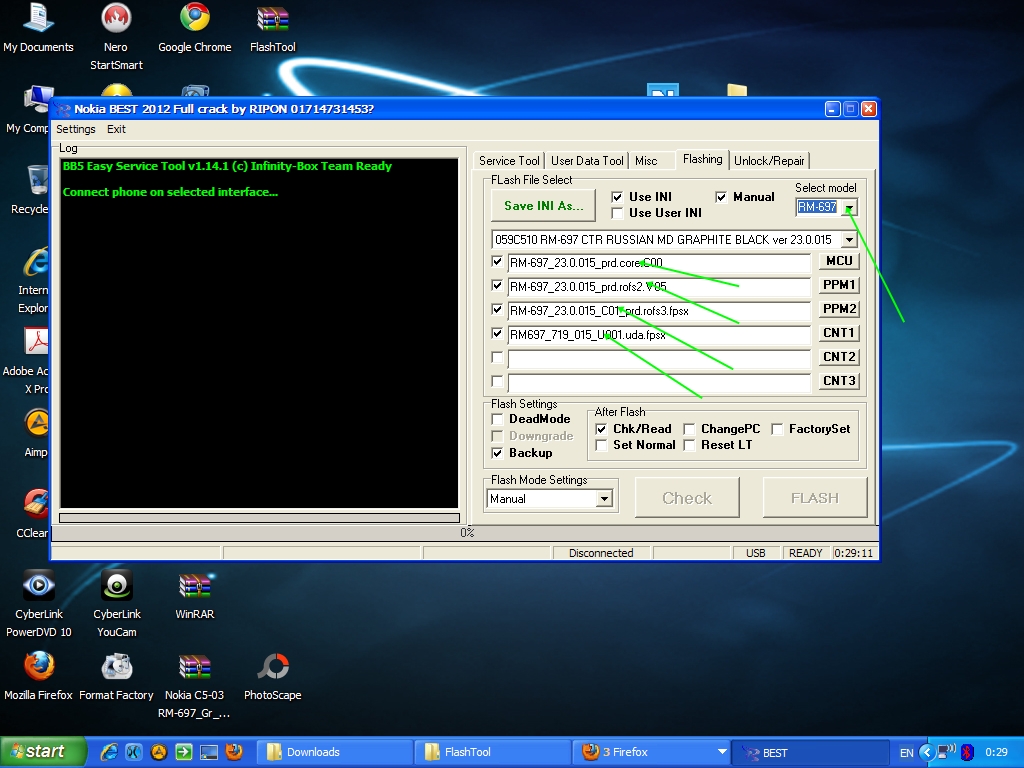1024x768 pixels.
Task: Click Show Desktop quick launch icon
Action: pos(209,752)
